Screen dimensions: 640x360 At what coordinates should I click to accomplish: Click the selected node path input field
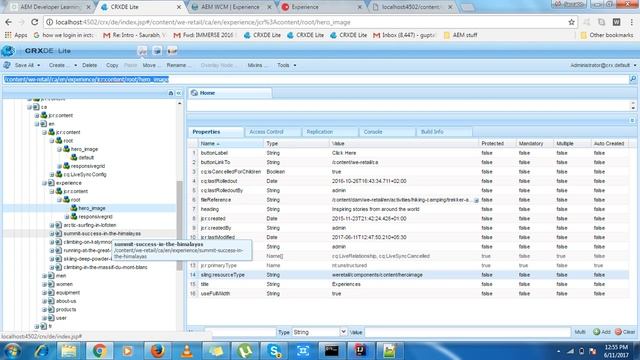pyautogui.click(x=316, y=79)
